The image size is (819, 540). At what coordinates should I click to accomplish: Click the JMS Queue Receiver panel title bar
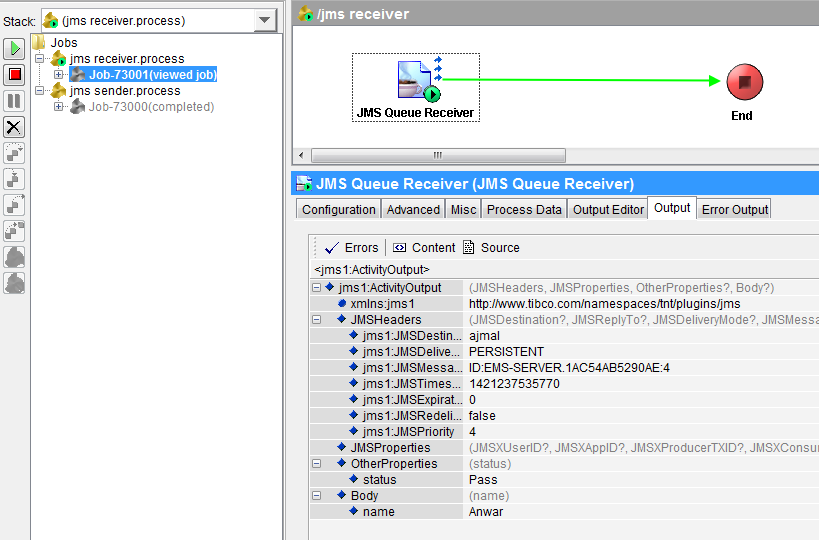click(x=555, y=183)
